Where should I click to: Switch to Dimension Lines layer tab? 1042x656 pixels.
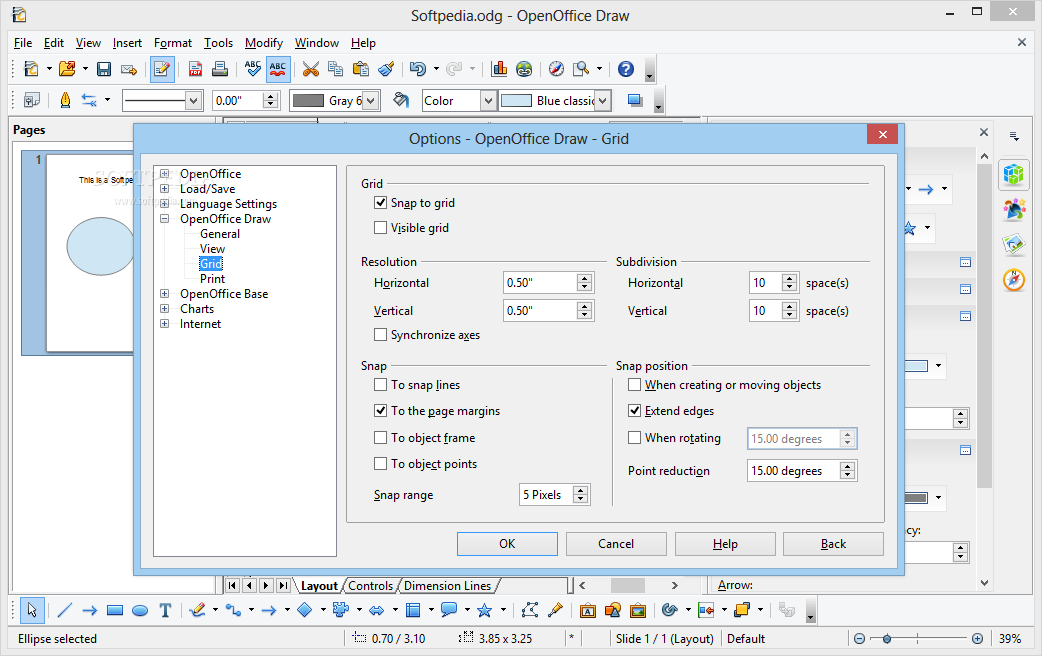point(447,586)
